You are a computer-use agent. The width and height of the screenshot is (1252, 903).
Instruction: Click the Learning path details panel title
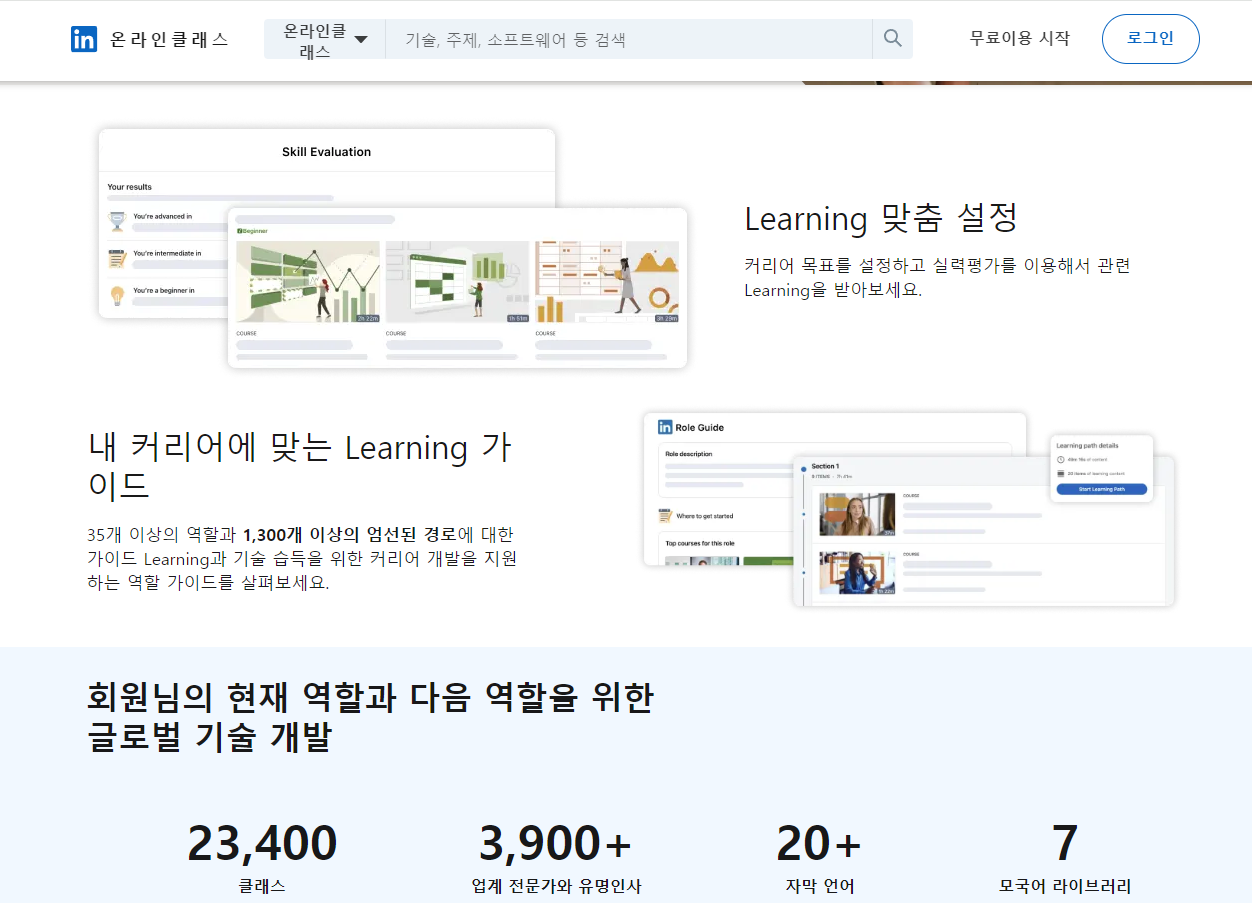1087,445
